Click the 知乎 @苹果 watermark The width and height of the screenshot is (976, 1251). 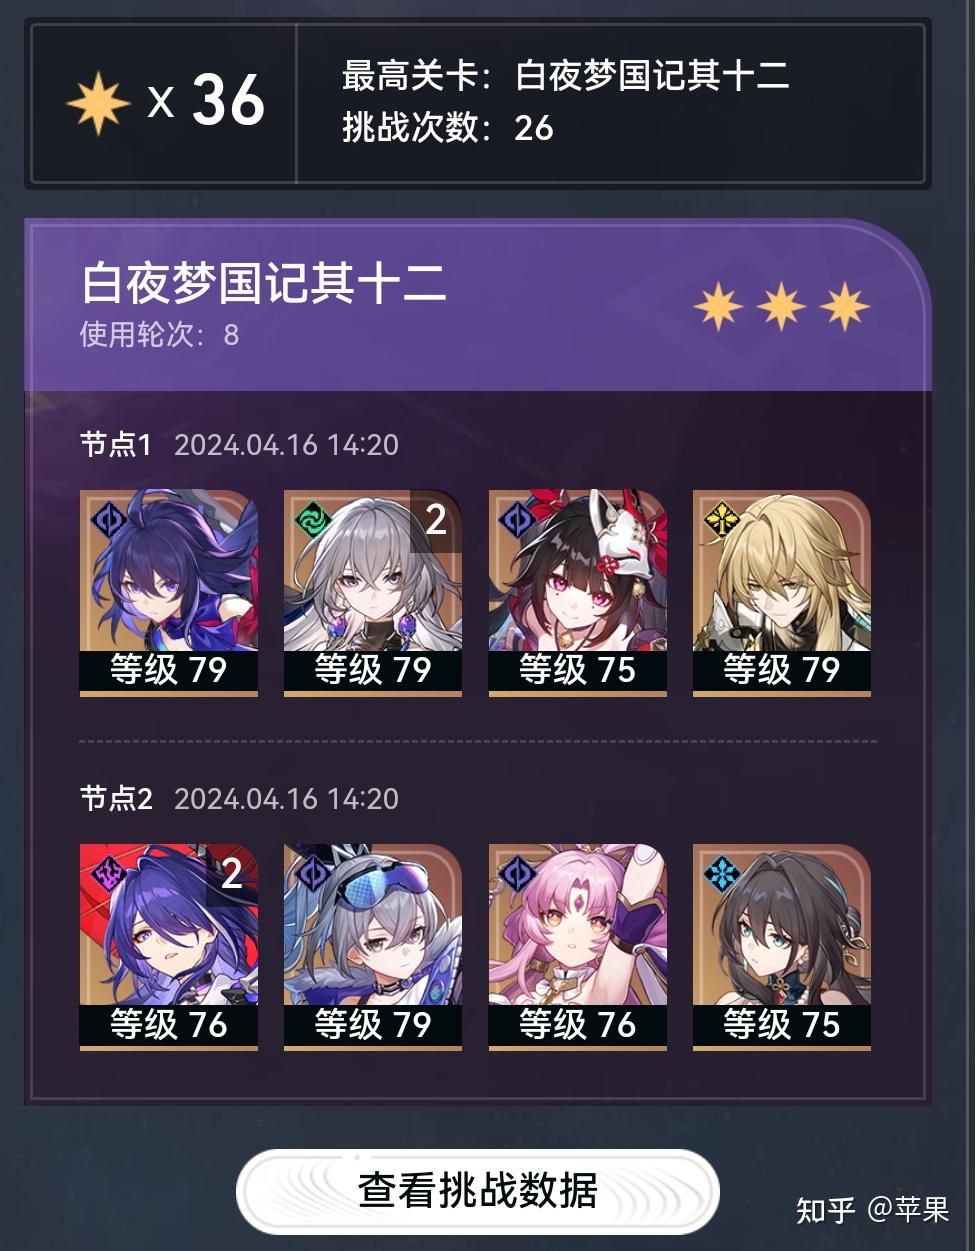point(872,1210)
